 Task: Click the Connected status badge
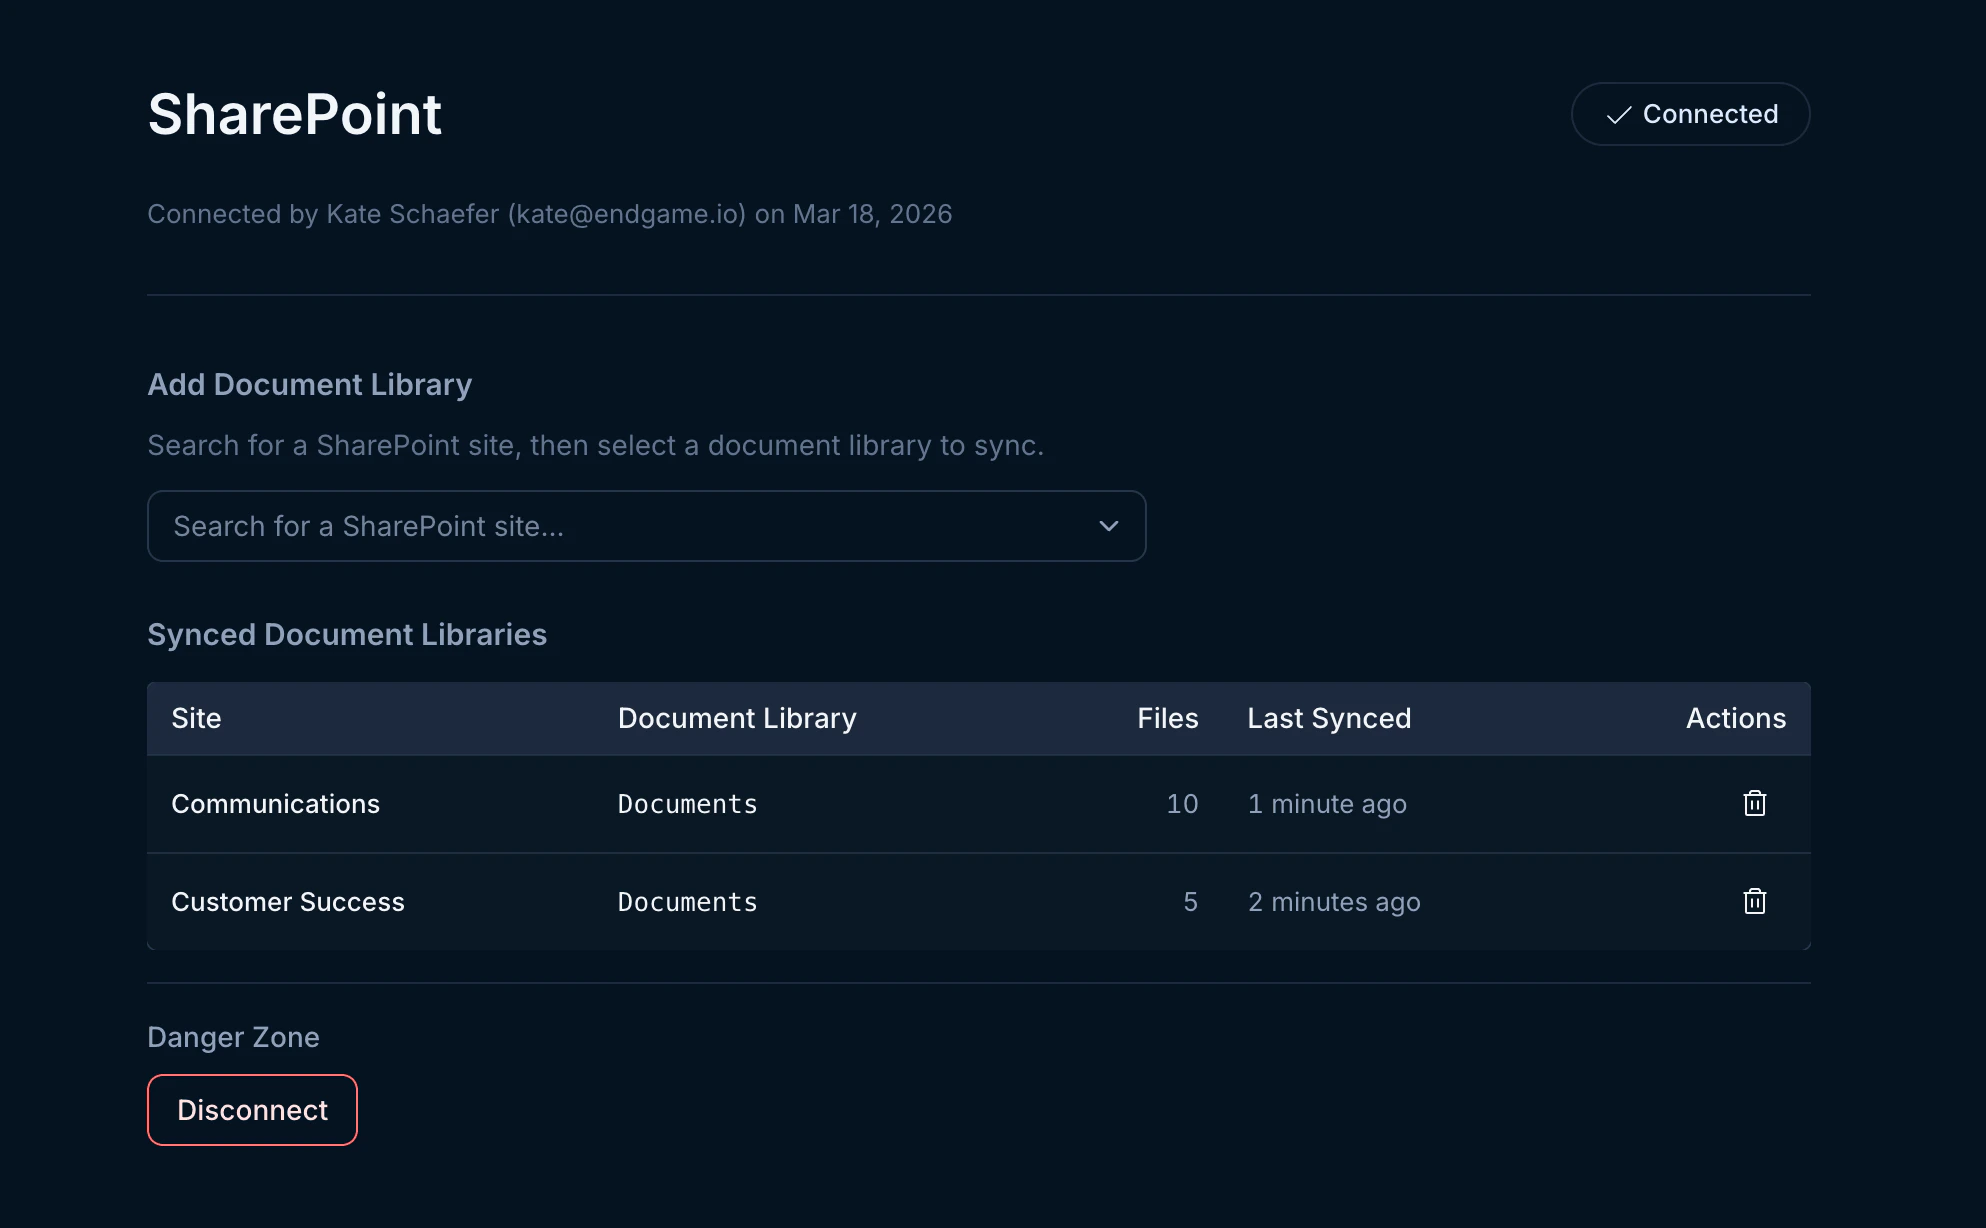(x=1690, y=114)
